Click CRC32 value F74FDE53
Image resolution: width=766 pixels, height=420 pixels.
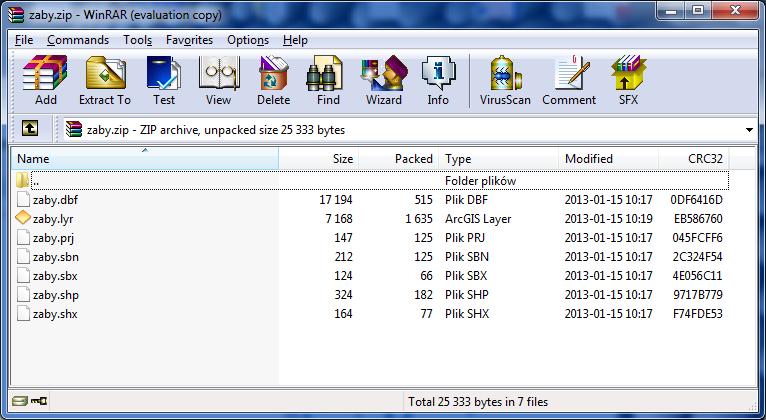point(698,314)
